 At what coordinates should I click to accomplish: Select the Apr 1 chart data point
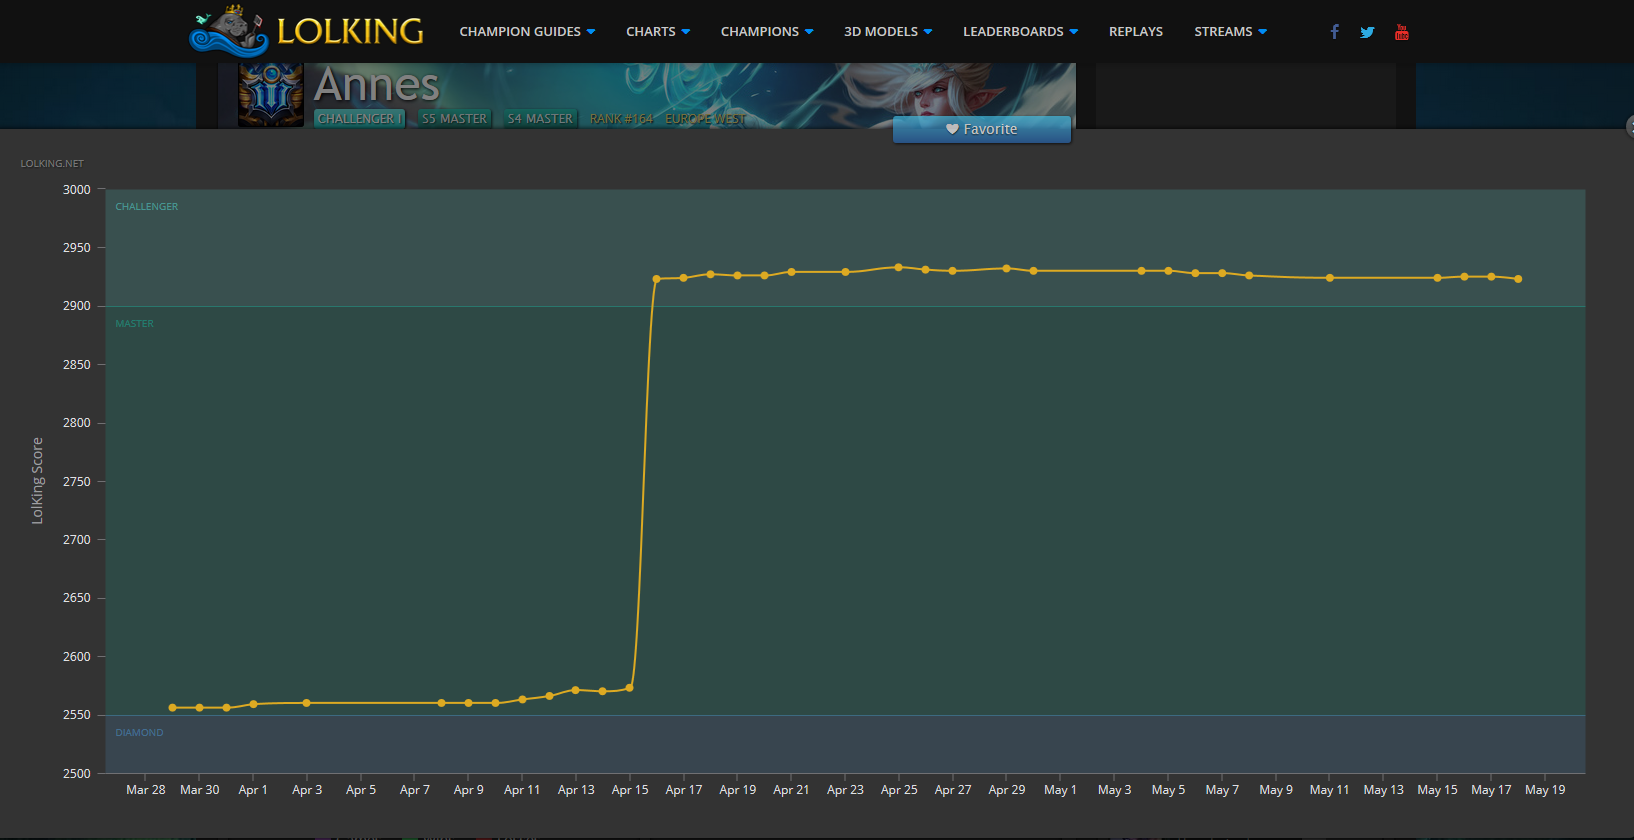[254, 704]
